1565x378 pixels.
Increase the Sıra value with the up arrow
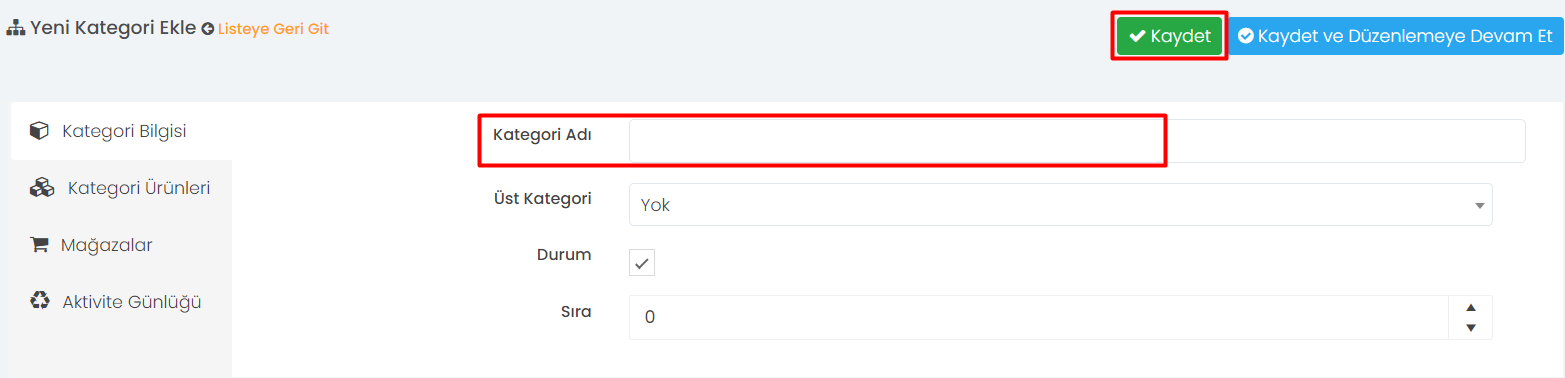[1470, 307]
